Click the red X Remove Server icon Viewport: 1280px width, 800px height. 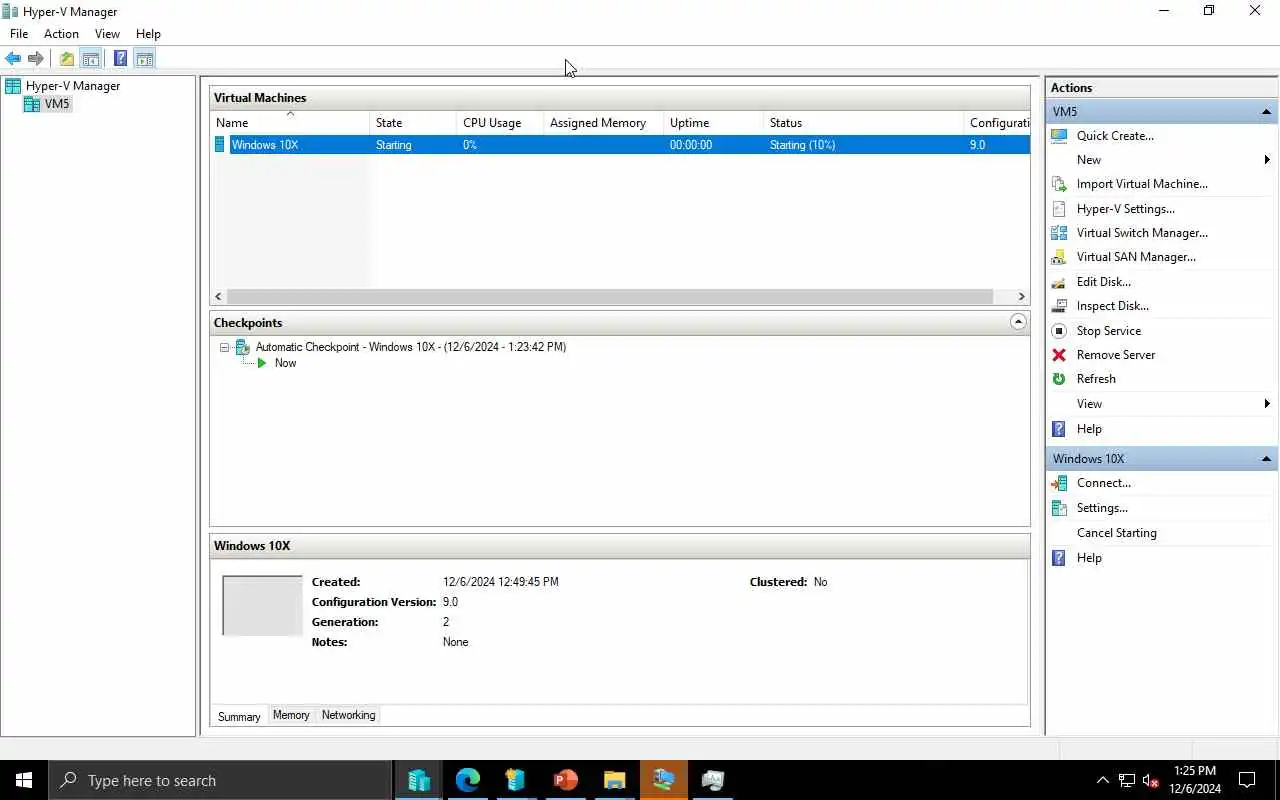(1059, 355)
